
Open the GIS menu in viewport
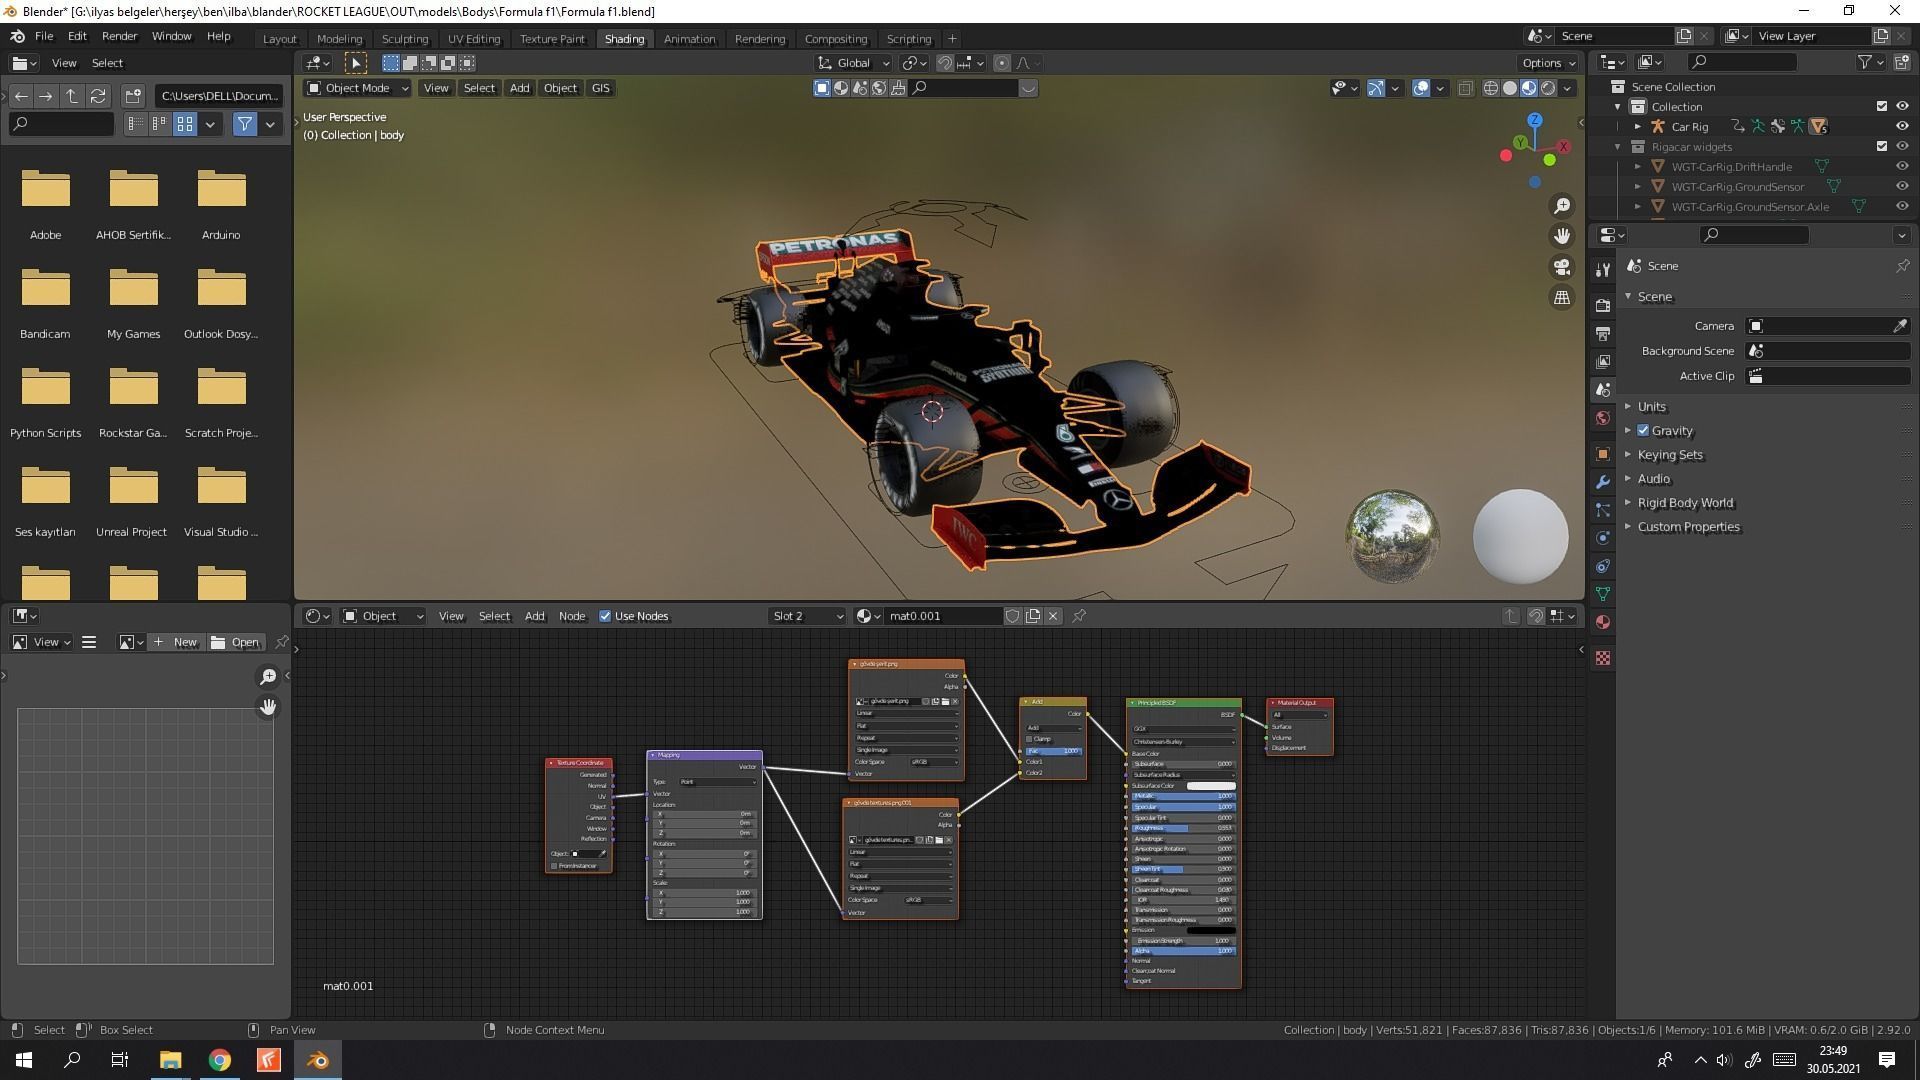click(600, 88)
